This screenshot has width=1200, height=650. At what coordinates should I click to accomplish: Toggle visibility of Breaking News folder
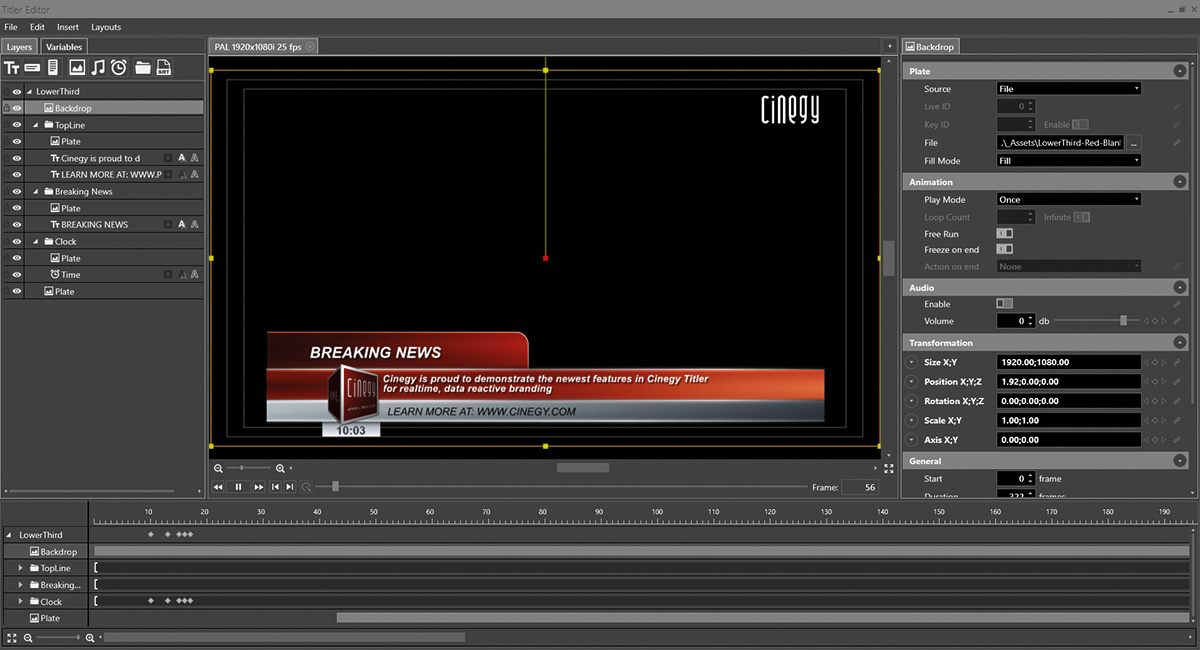[17, 191]
